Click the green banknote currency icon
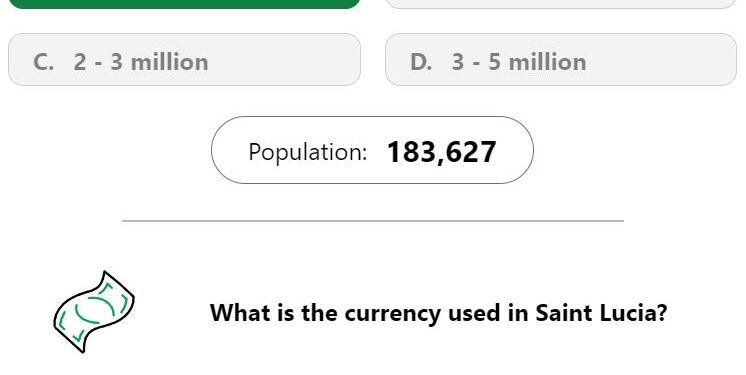Screen dimensions: 746x375 click(94, 312)
